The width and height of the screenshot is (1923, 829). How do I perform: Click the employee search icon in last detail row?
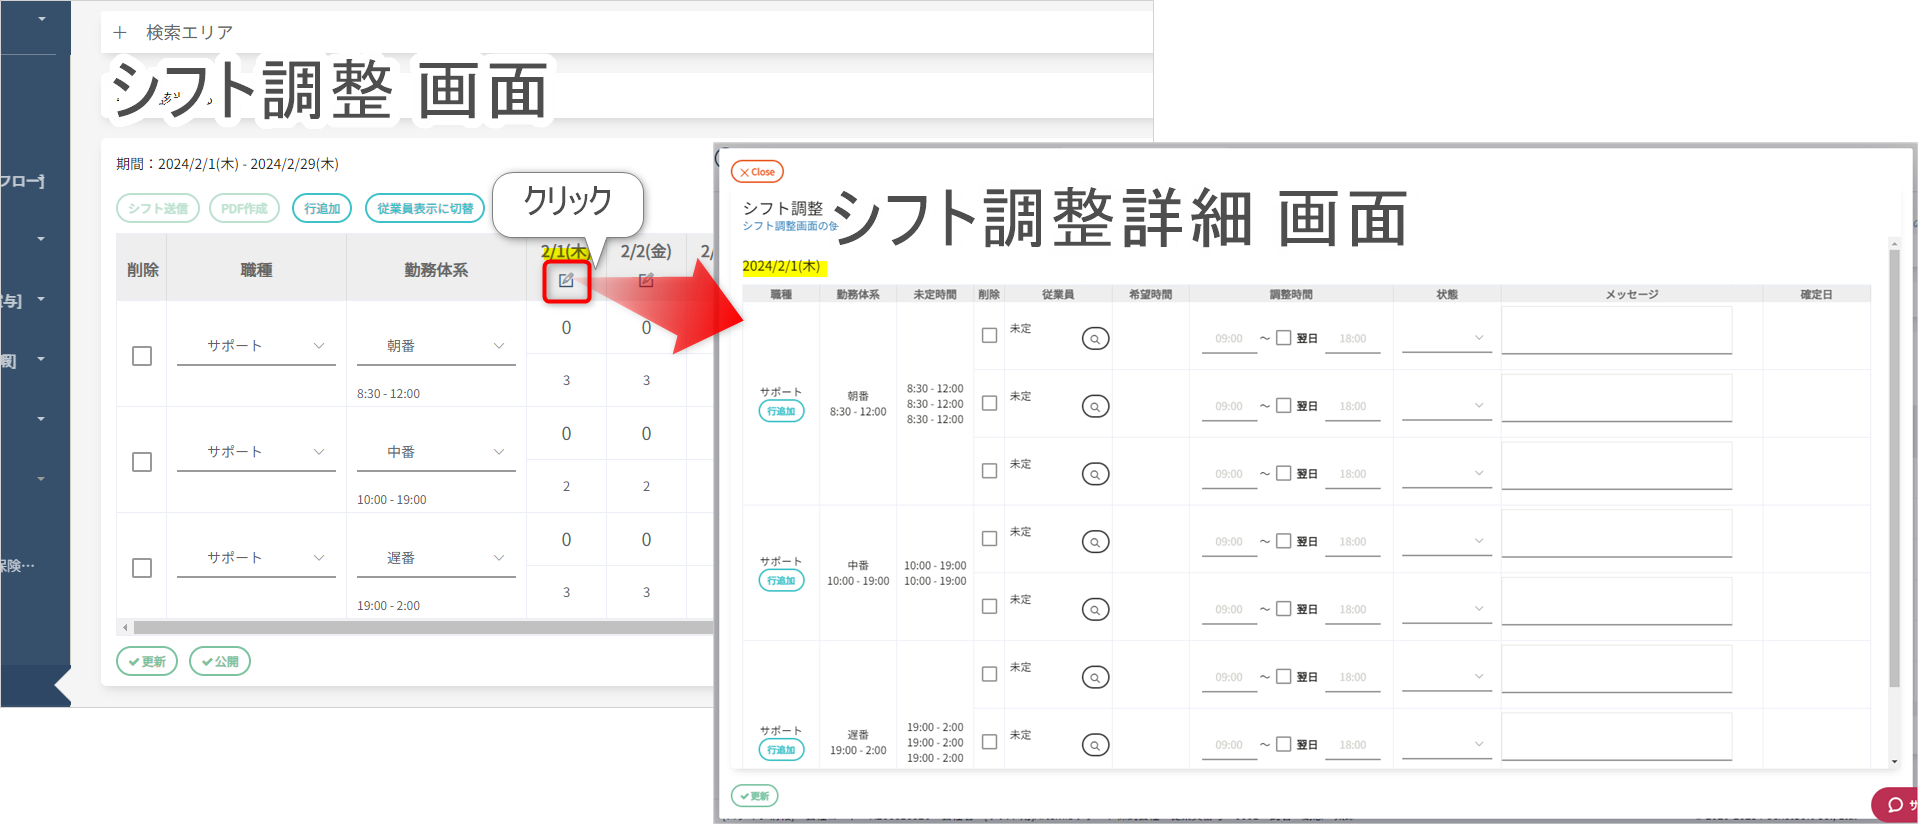pyautogui.click(x=1095, y=745)
